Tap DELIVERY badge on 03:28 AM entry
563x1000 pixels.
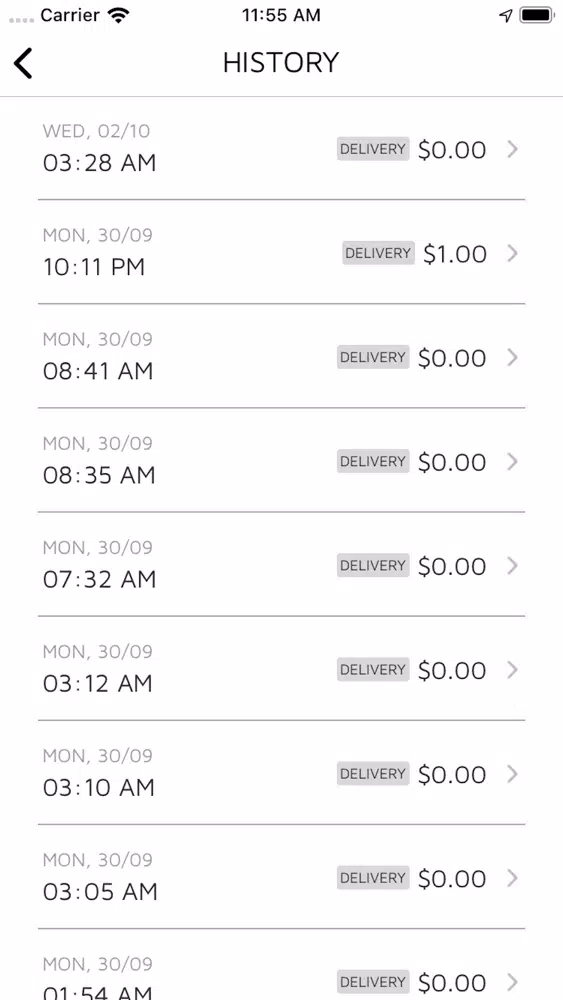(373, 149)
